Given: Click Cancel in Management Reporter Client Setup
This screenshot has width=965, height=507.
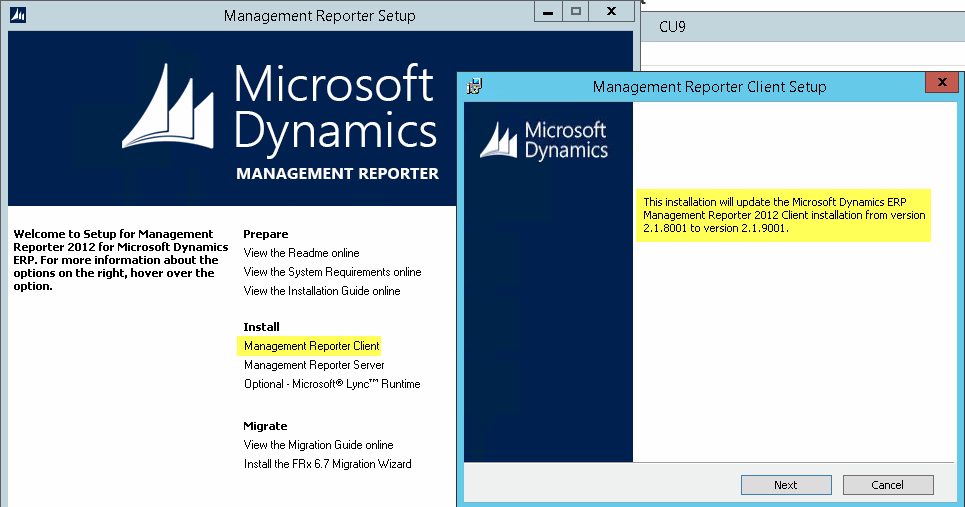Looking at the screenshot, I should pyautogui.click(x=887, y=485).
